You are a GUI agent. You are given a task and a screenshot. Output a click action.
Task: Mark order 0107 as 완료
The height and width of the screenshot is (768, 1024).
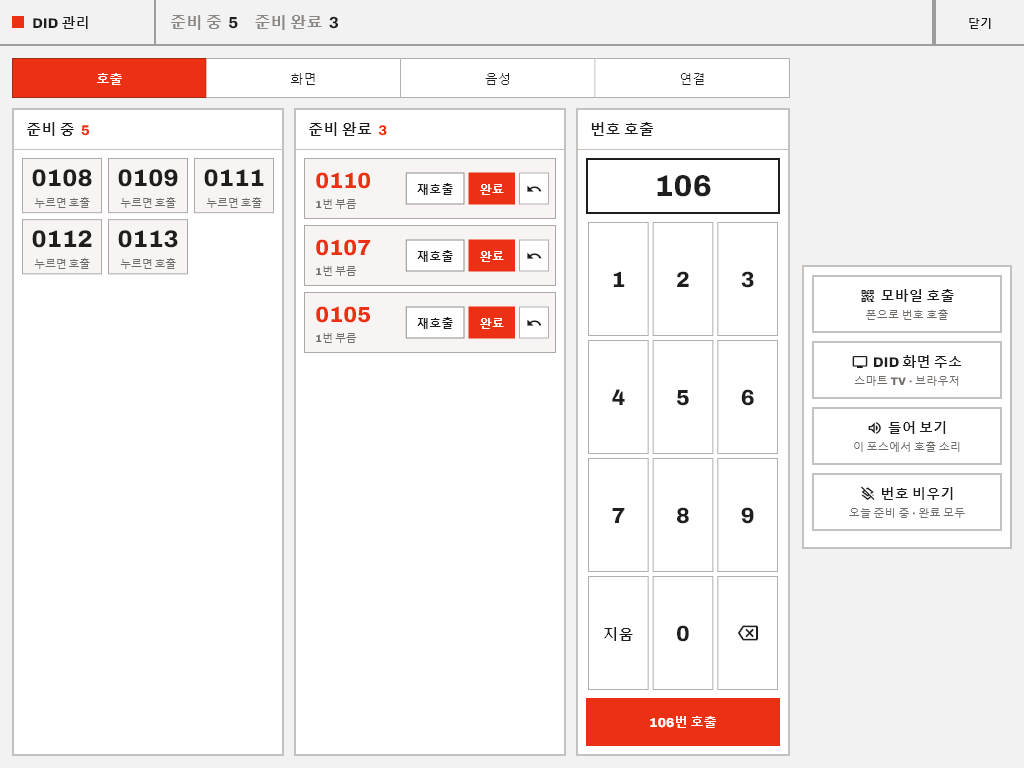[x=492, y=255]
